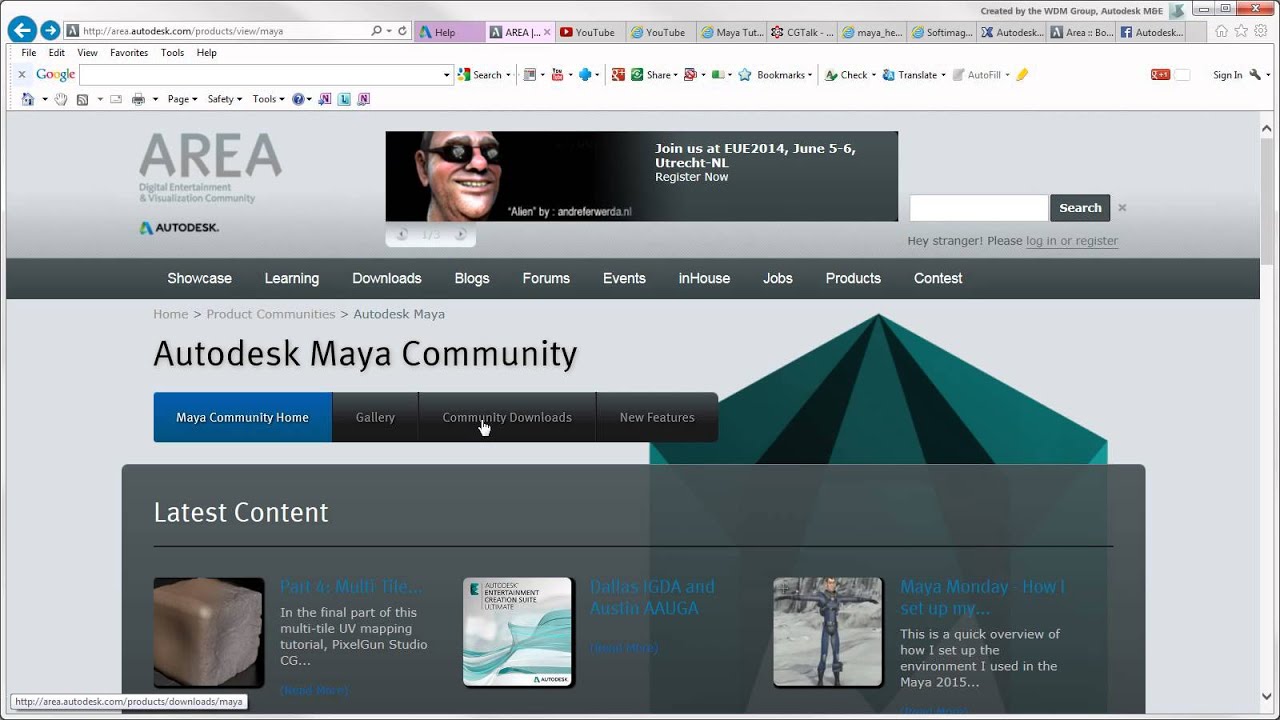The height and width of the screenshot is (720, 1280).
Task: Close the AREA browser tab
Action: (547, 32)
